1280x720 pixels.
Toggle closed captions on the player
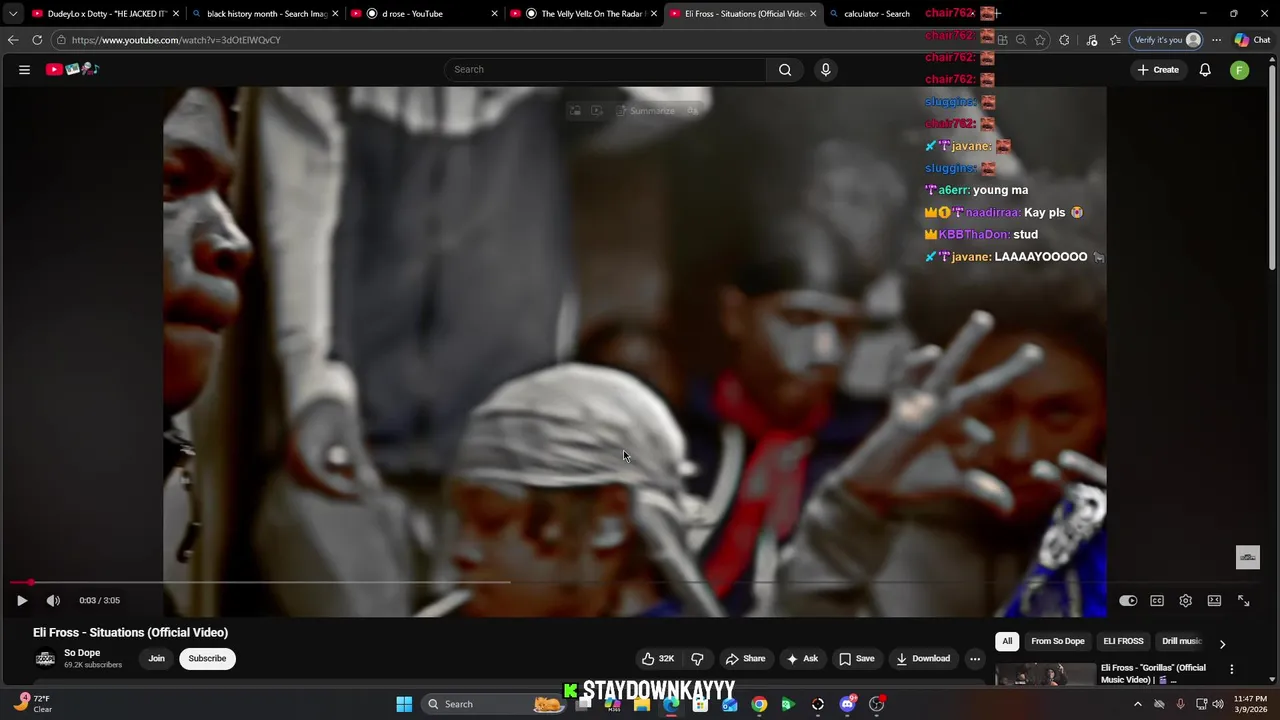[x=1157, y=600]
